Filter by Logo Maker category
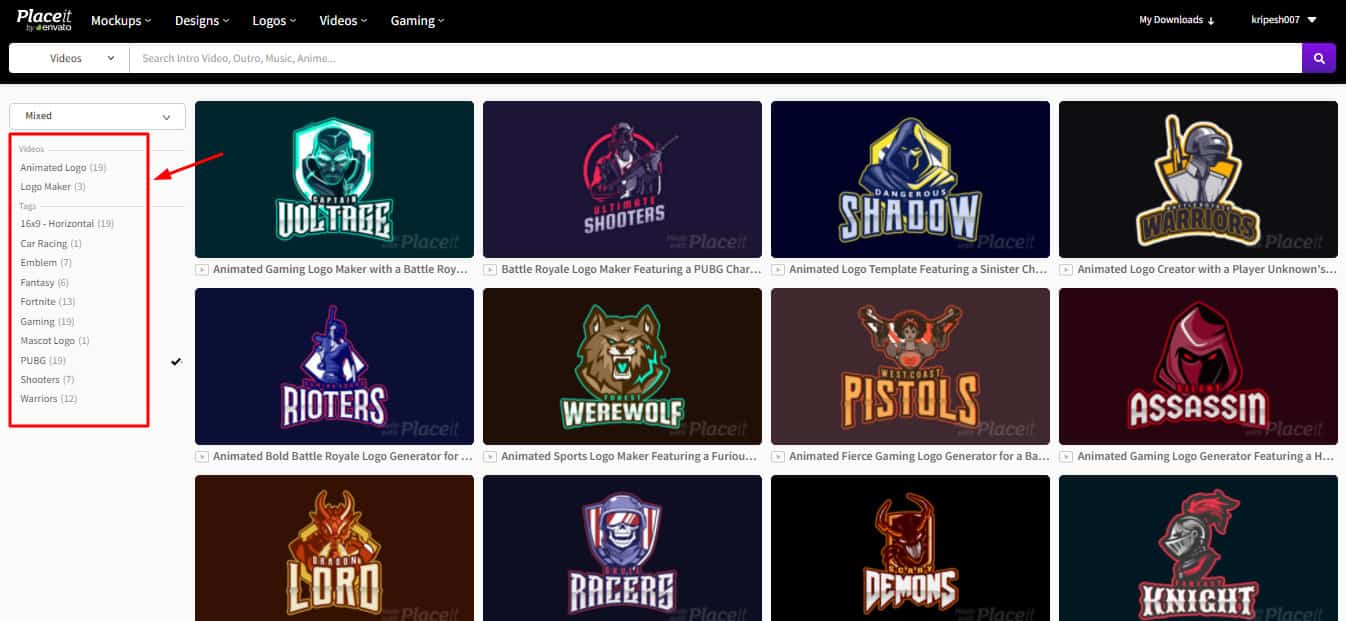Viewport: 1346px width, 621px height. [53, 187]
